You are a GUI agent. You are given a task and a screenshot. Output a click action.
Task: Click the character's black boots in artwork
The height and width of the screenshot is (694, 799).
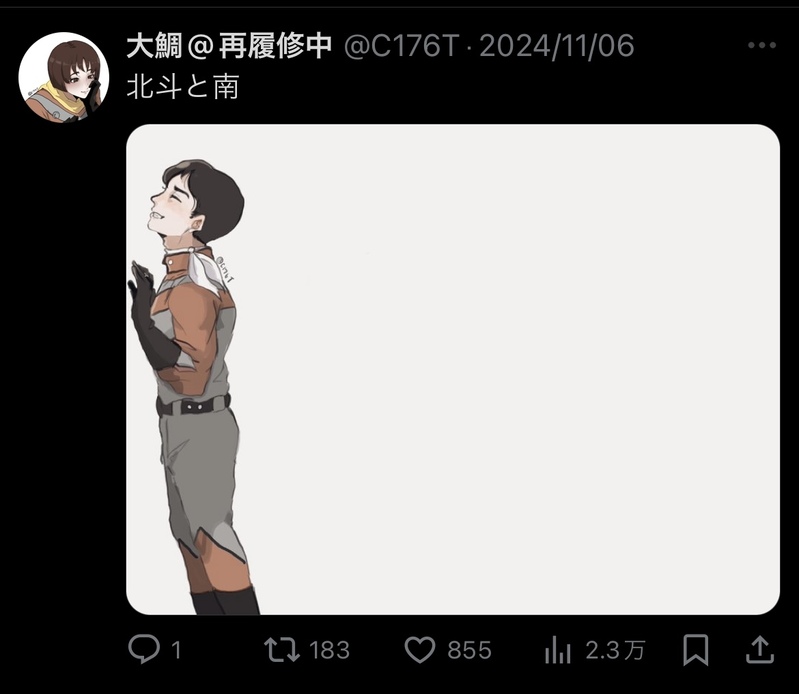coord(224,601)
